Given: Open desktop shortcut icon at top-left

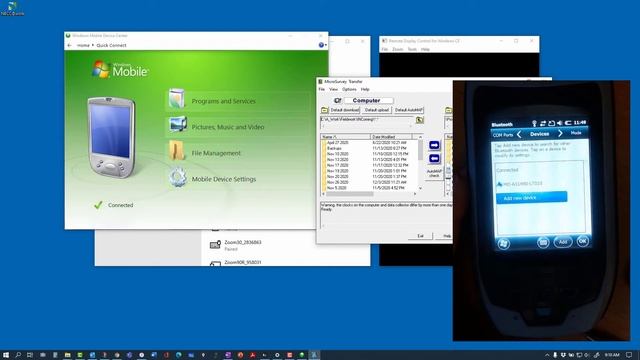Looking at the screenshot, I should [x=12, y=9].
